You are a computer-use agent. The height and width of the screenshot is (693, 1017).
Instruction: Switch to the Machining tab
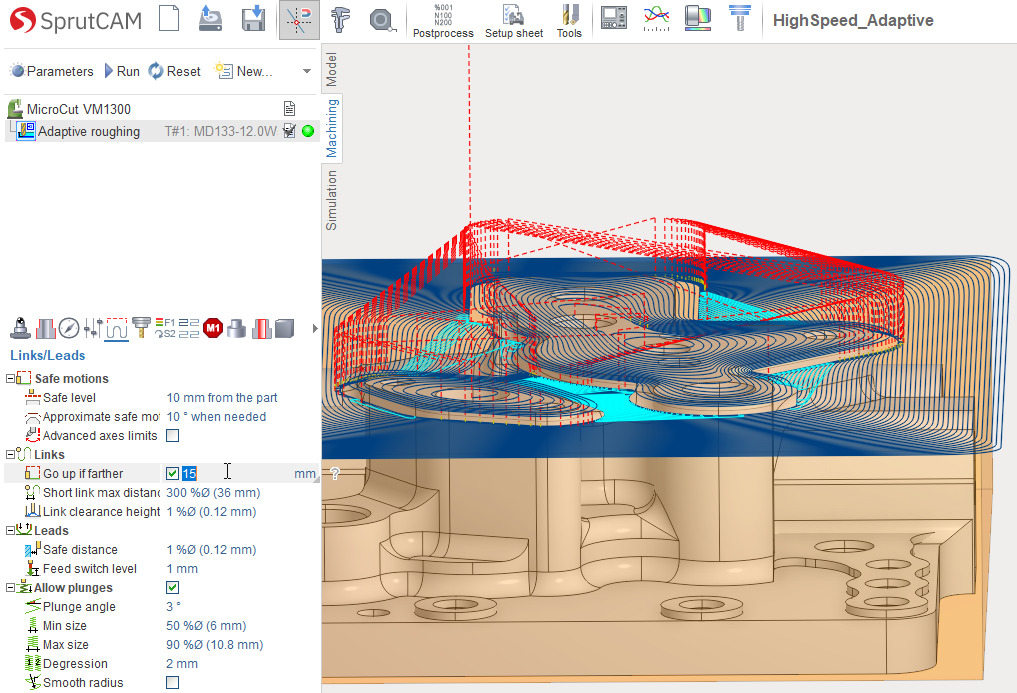[x=331, y=128]
